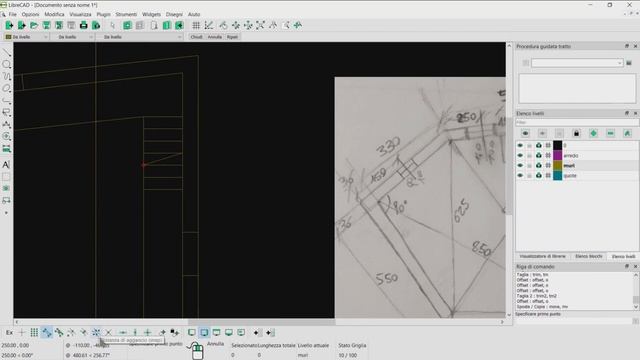Hide layer 0 using its eye icon
Image resolution: width=640 pixels, height=360 pixels.
pos(520,146)
